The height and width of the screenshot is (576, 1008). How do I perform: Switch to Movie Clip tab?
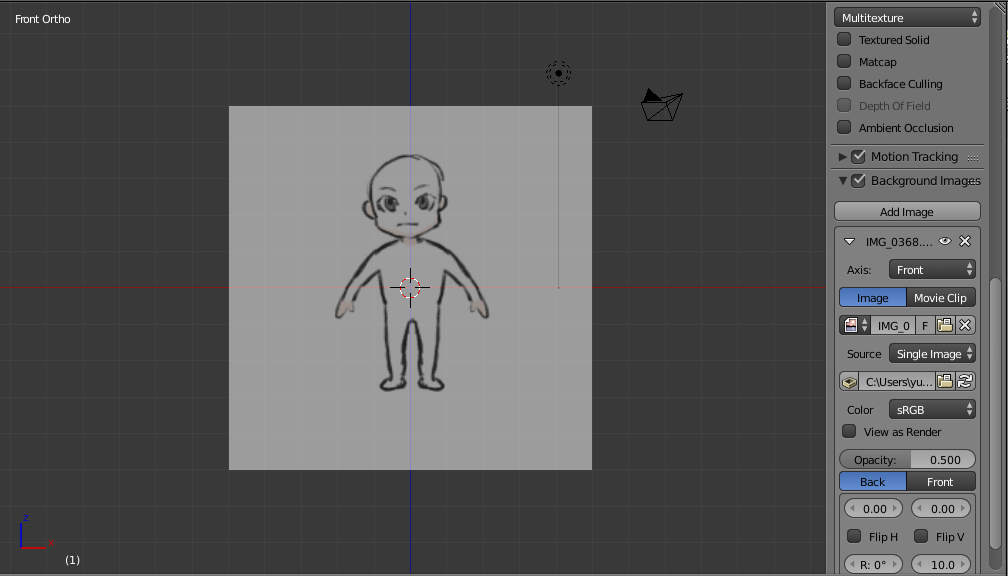[x=940, y=298]
